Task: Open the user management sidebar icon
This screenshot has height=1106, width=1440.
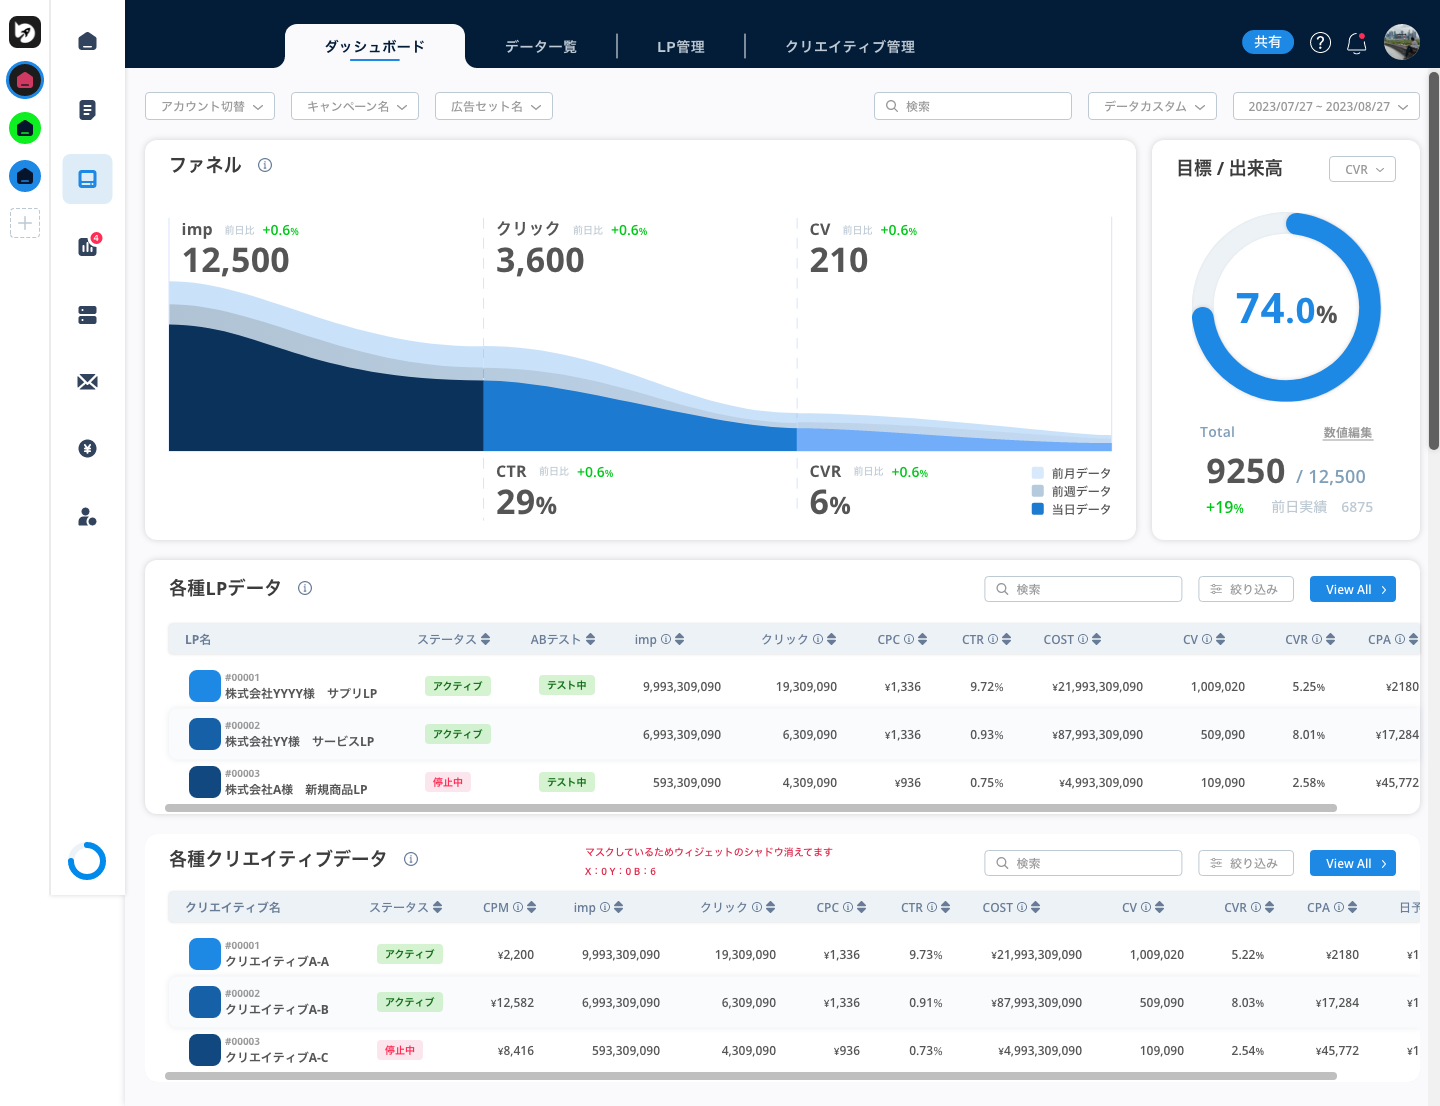Action: point(88,517)
